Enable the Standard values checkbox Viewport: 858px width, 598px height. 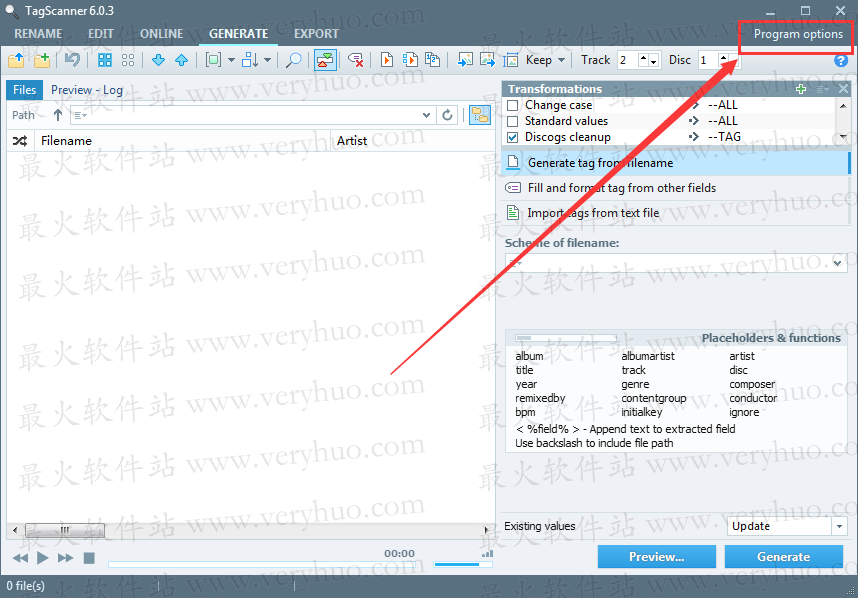(513, 121)
